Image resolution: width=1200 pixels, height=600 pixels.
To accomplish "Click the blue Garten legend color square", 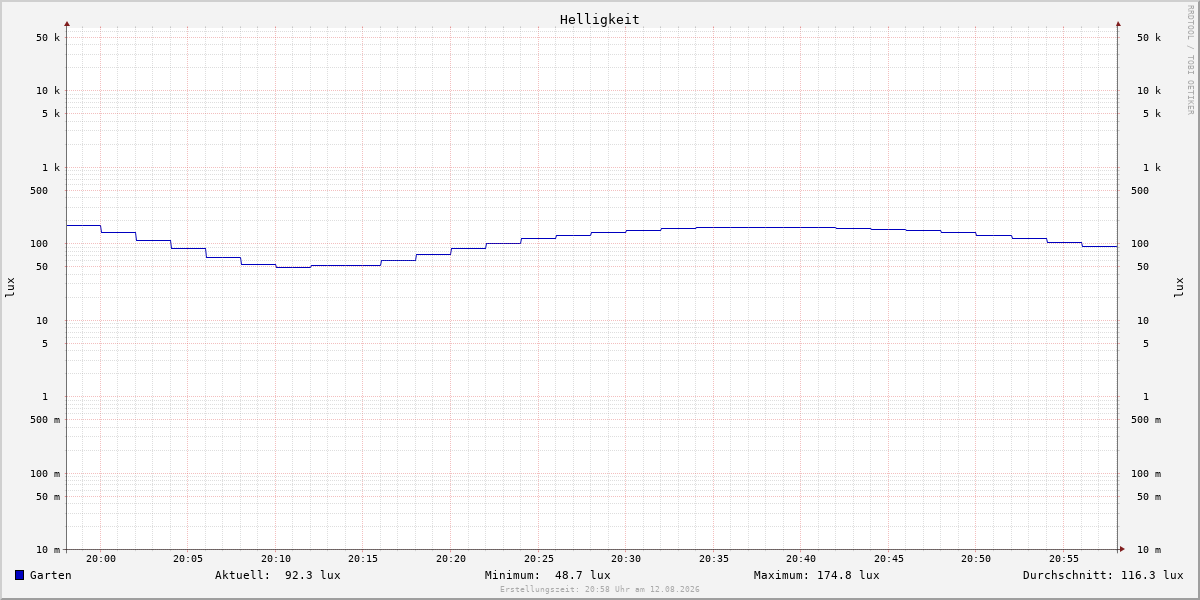I will 19,575.
